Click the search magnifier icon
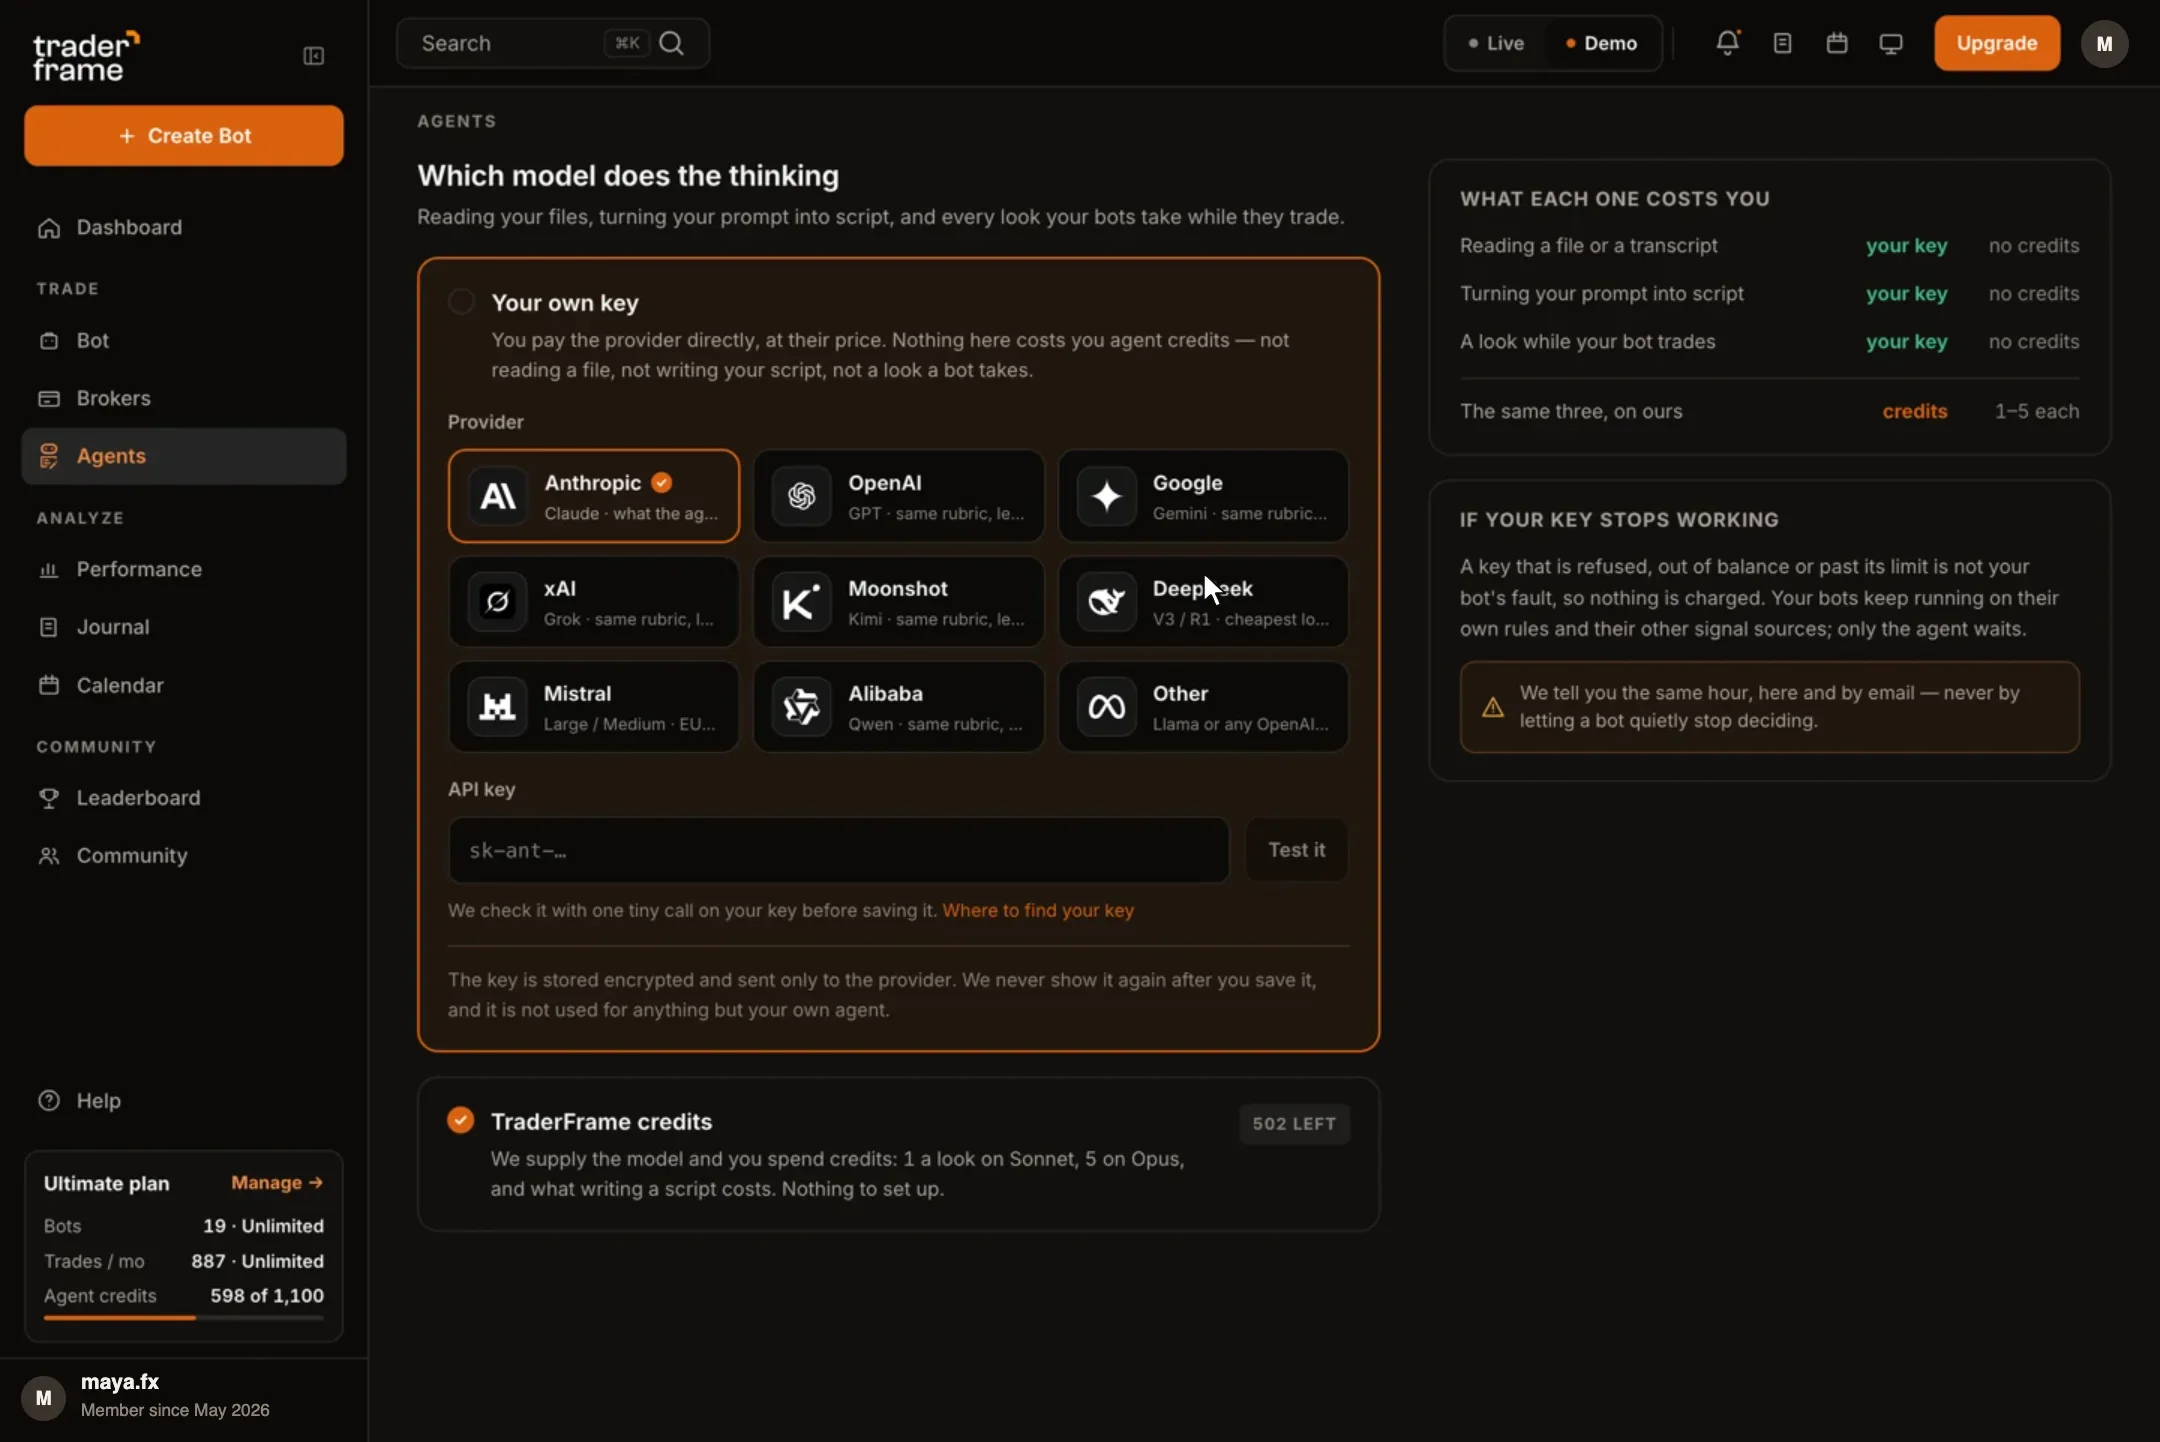This screenshot has width=2160, height=1442. tap(672, 43)
